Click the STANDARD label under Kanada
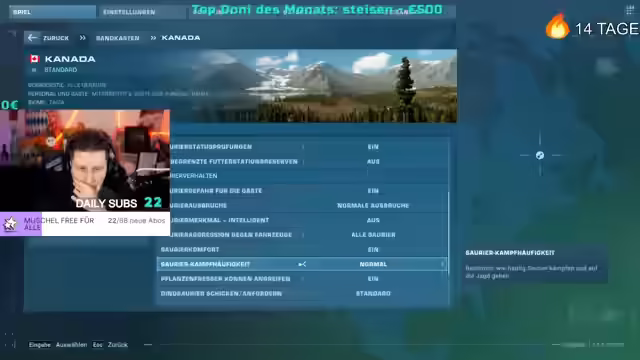This screenshot has width=640, height=360. pos(60,70)
